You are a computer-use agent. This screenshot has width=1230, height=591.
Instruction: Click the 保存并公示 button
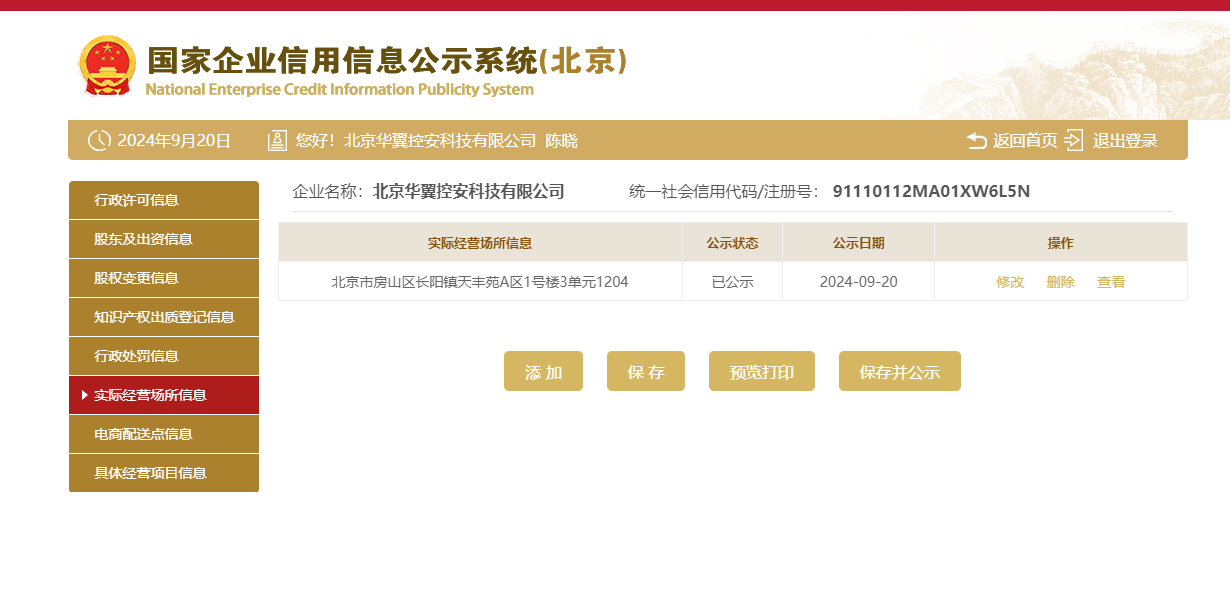click(x=900, y=371)
